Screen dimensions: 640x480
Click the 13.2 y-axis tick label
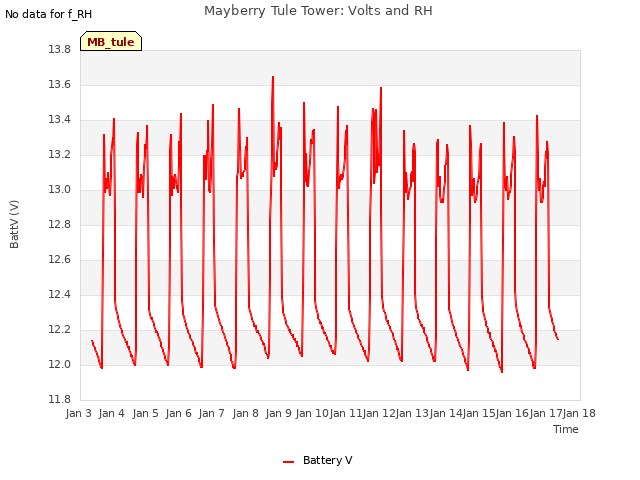60,155
